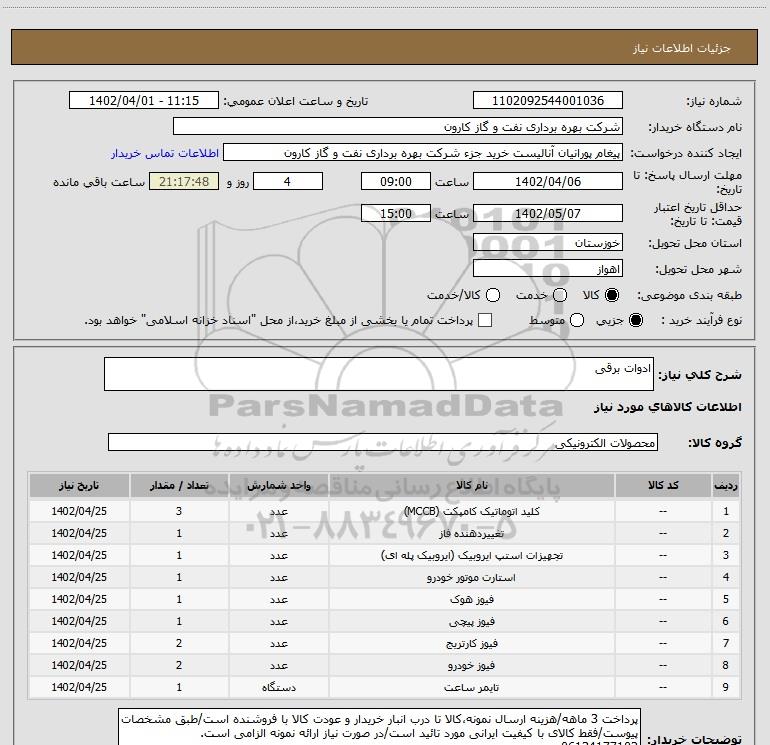The height and width of the screenshot is (745, 770).
Task: Click the ردیف column header
Action: coord(726,485)
